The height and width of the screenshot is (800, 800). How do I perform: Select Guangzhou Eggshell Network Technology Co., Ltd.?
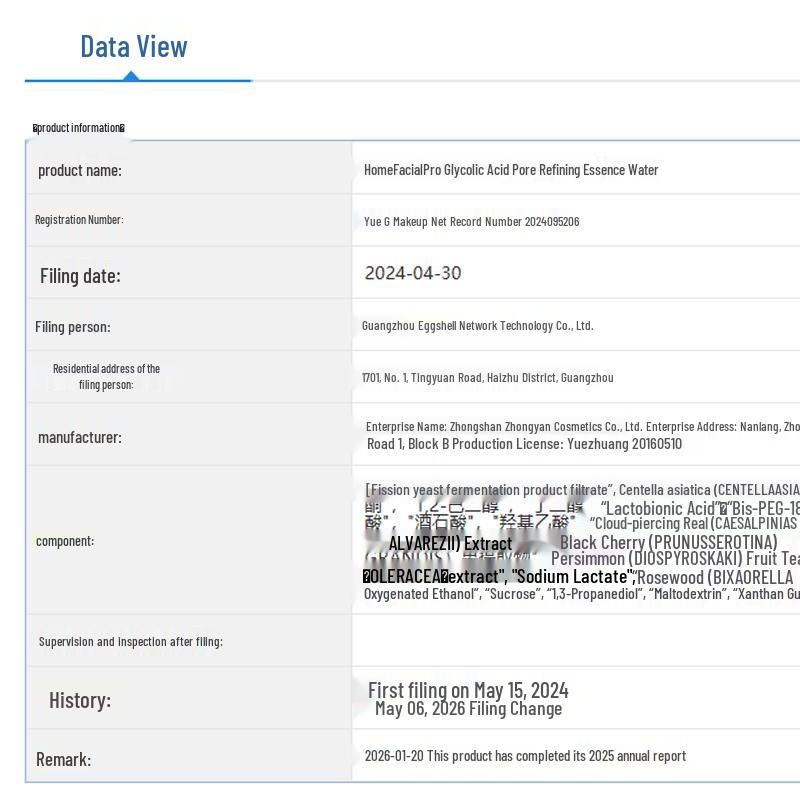coord(478,326)
